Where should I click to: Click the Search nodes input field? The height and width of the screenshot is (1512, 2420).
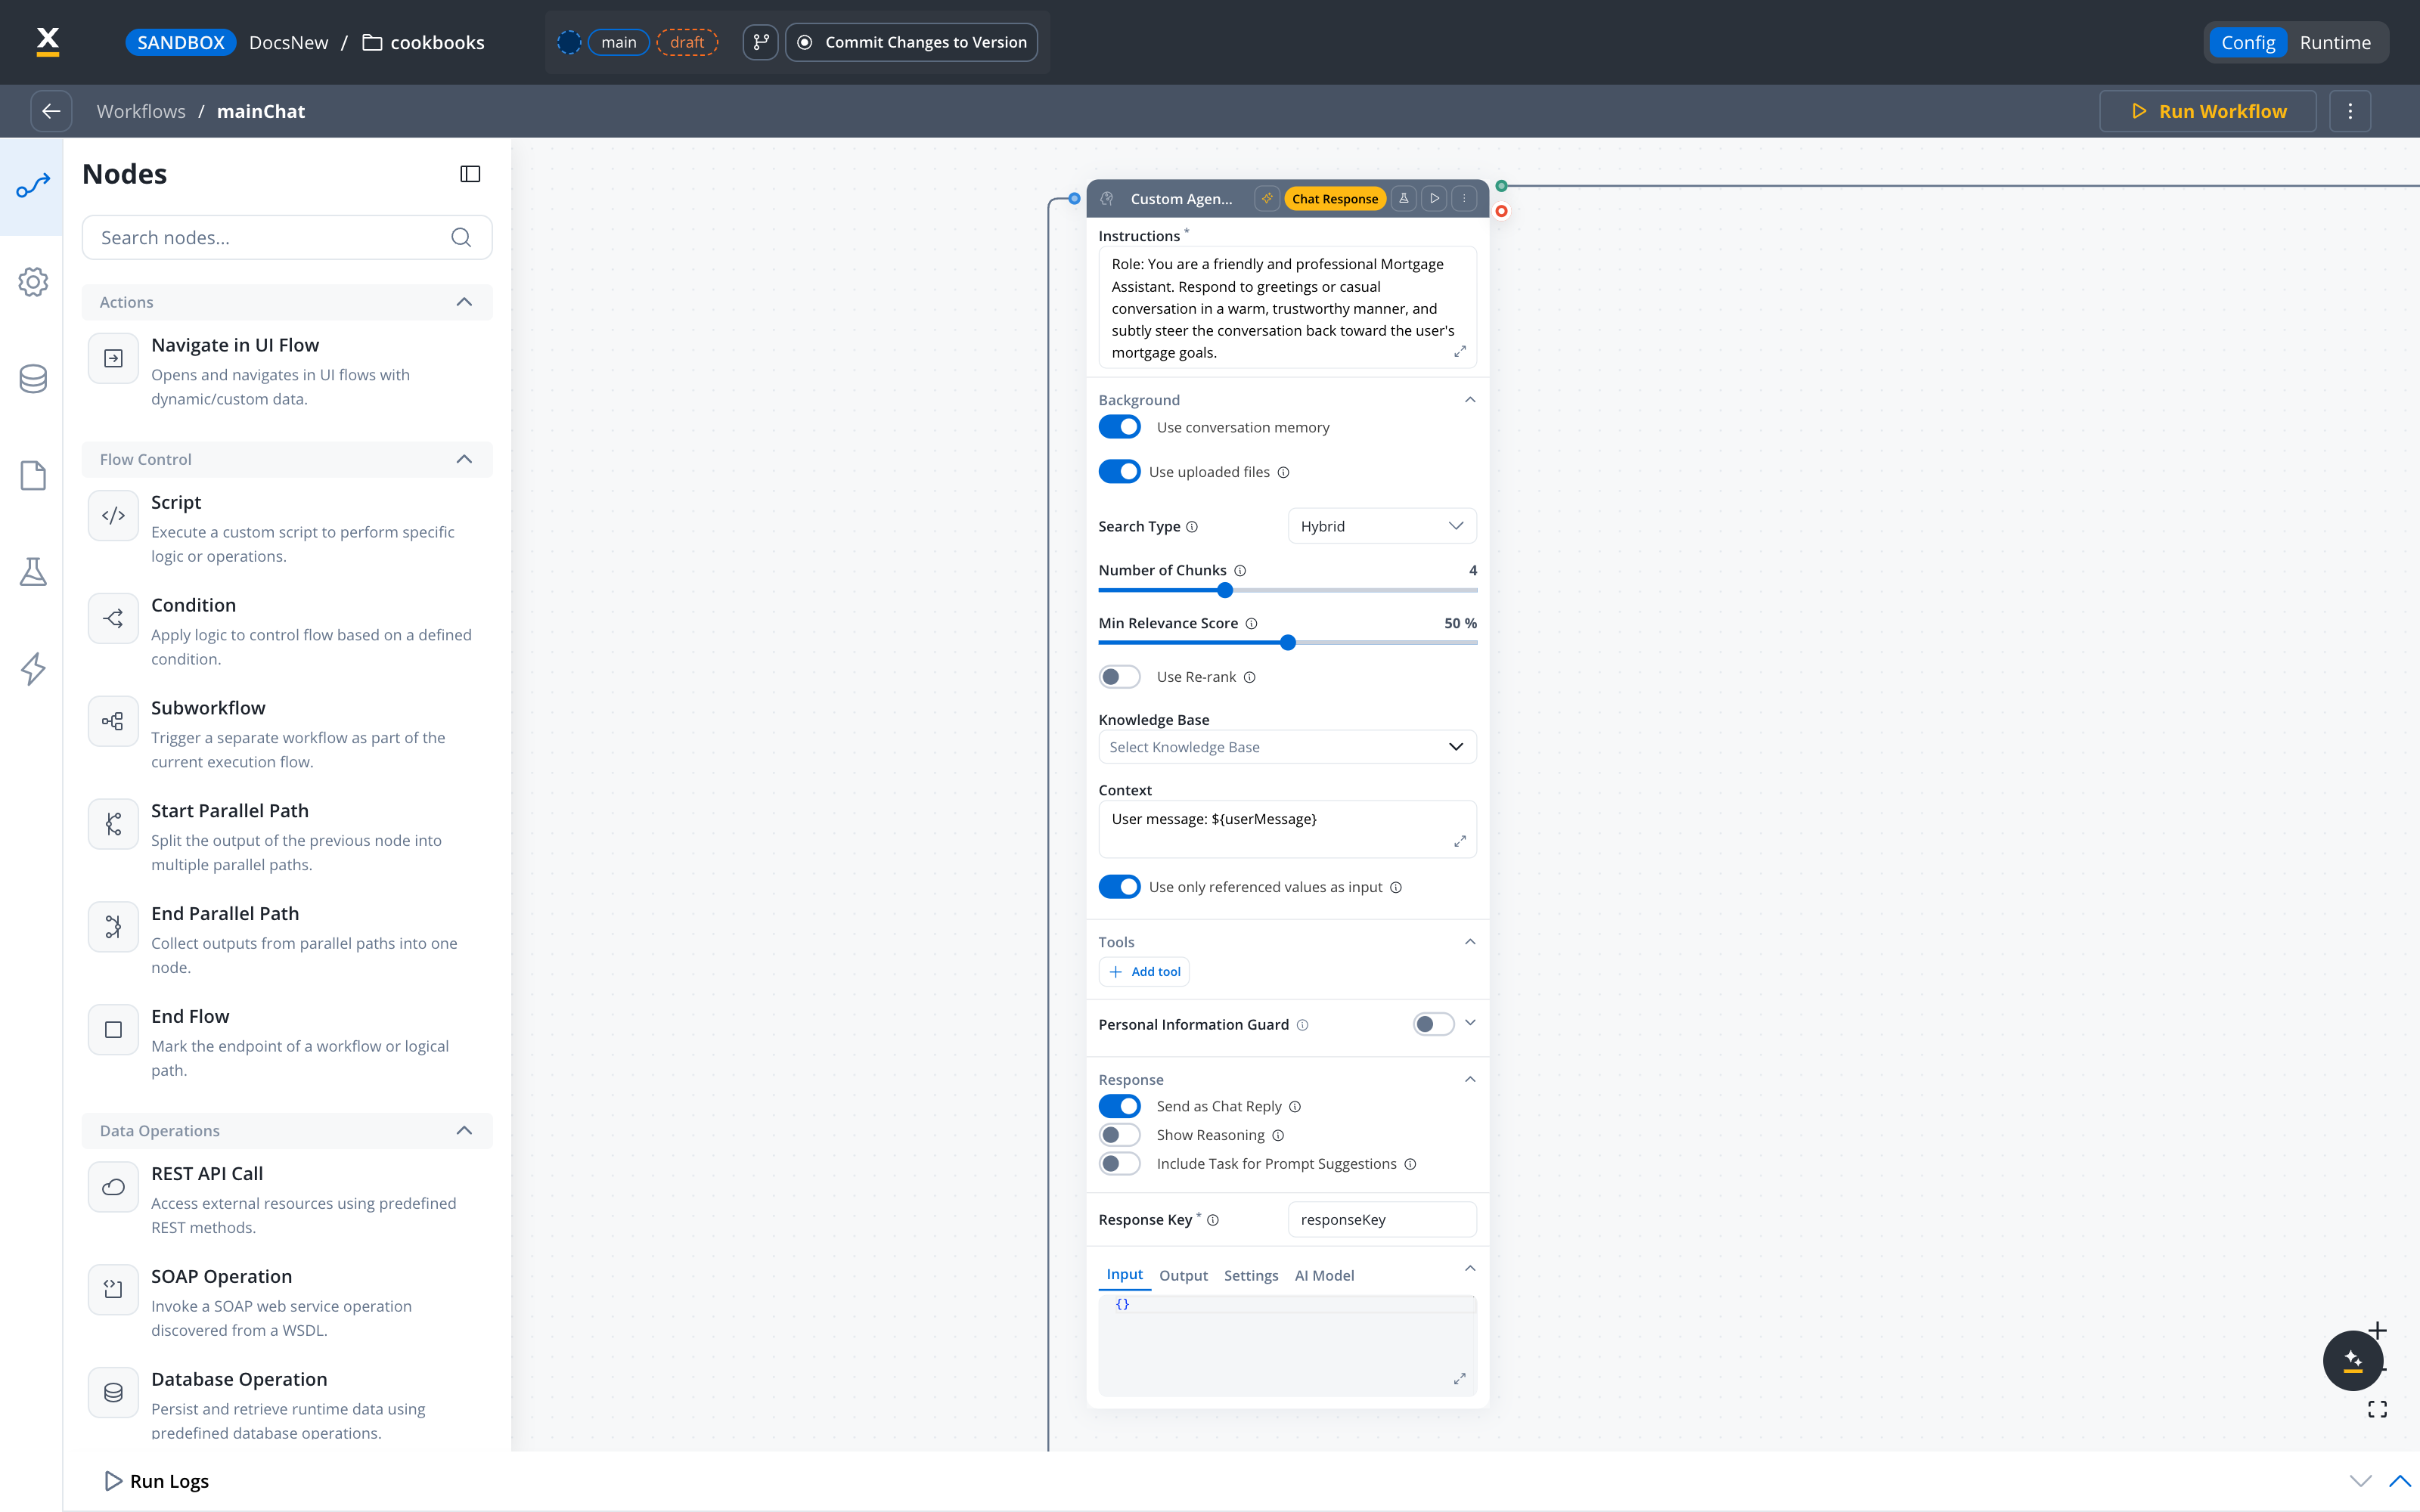[x=287, y=237]
